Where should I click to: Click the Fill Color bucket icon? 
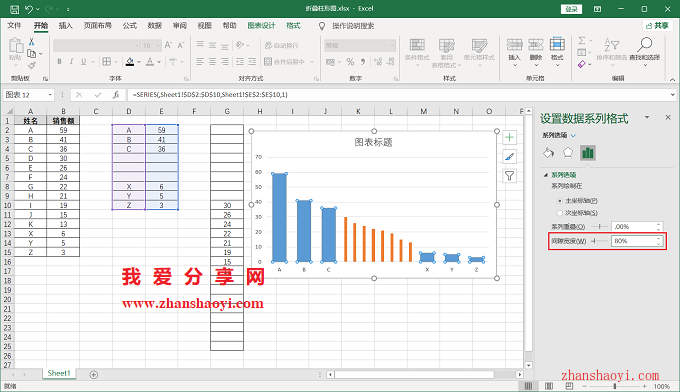click(x=130, y=62)
